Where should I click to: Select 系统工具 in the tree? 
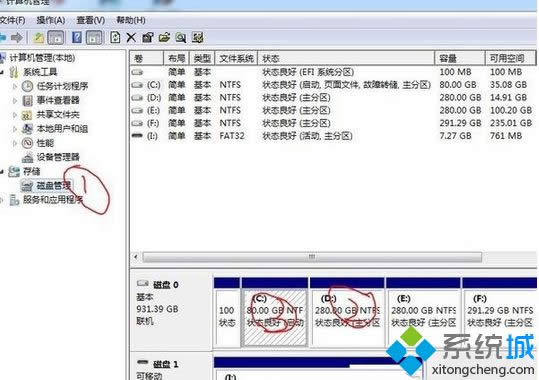tap(40, 72)
